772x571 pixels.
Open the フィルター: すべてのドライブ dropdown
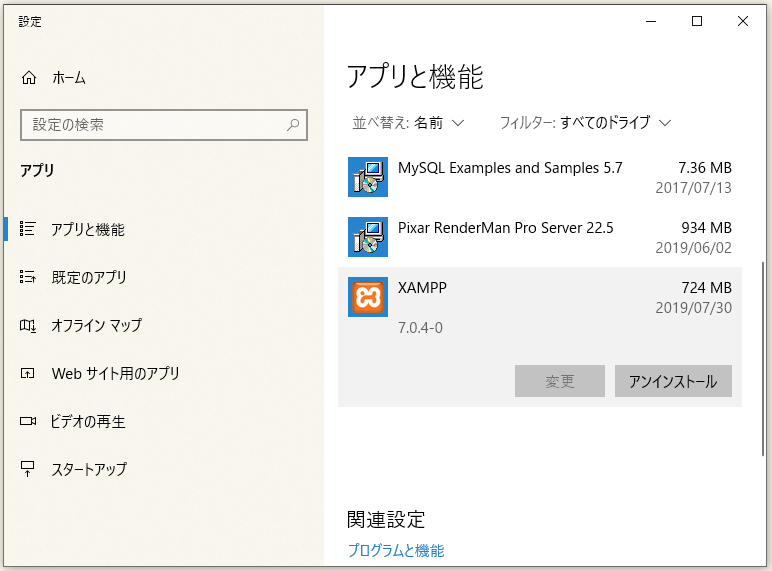585,123
